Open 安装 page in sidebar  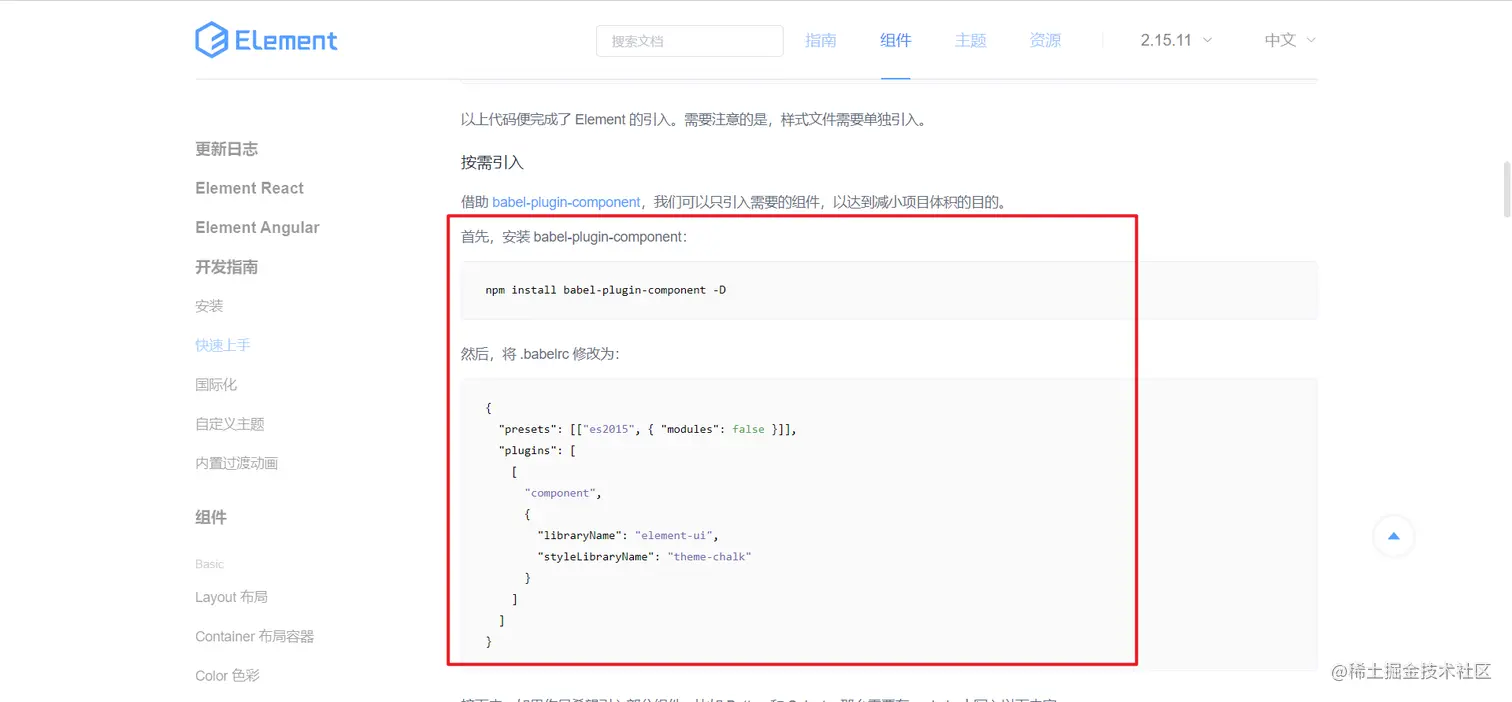coord(210,306)
